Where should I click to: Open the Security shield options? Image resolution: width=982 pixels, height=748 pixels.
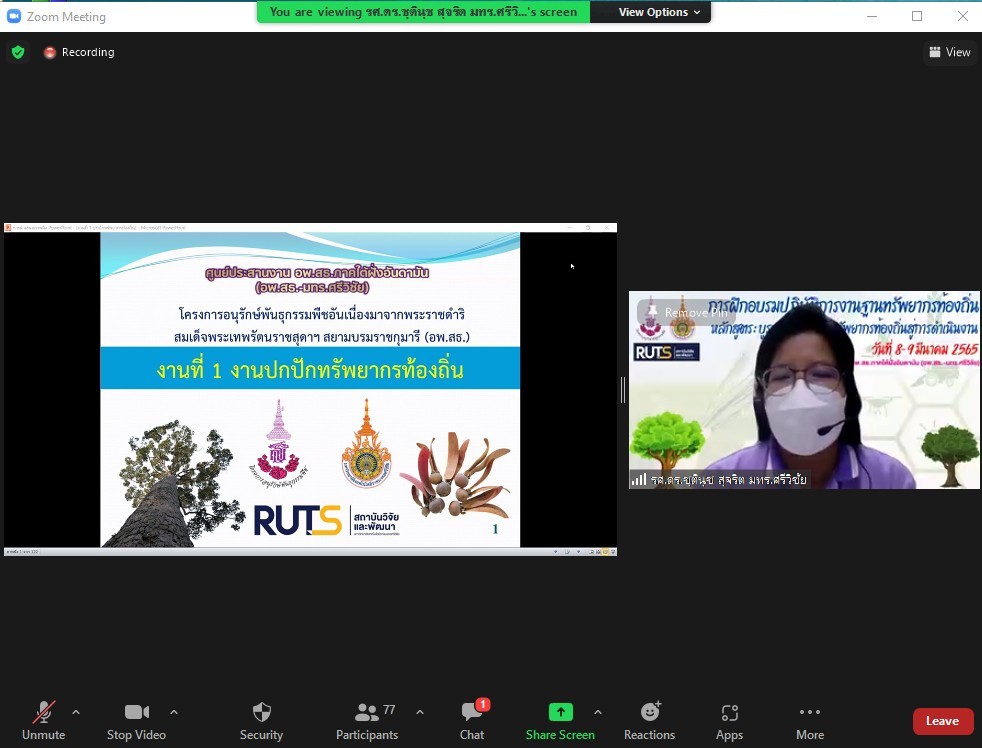(x=261, y=720)
